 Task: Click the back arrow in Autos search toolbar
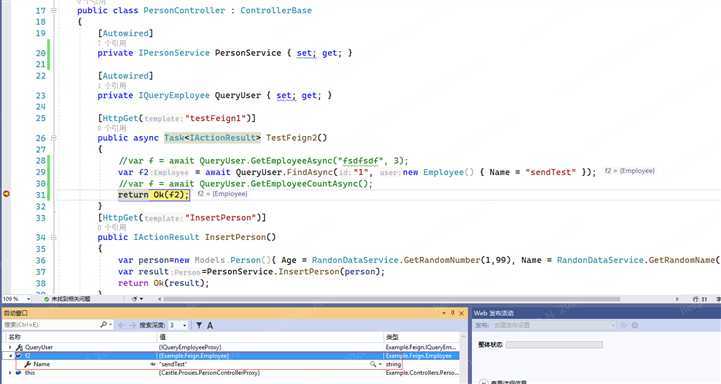(121, 325)
